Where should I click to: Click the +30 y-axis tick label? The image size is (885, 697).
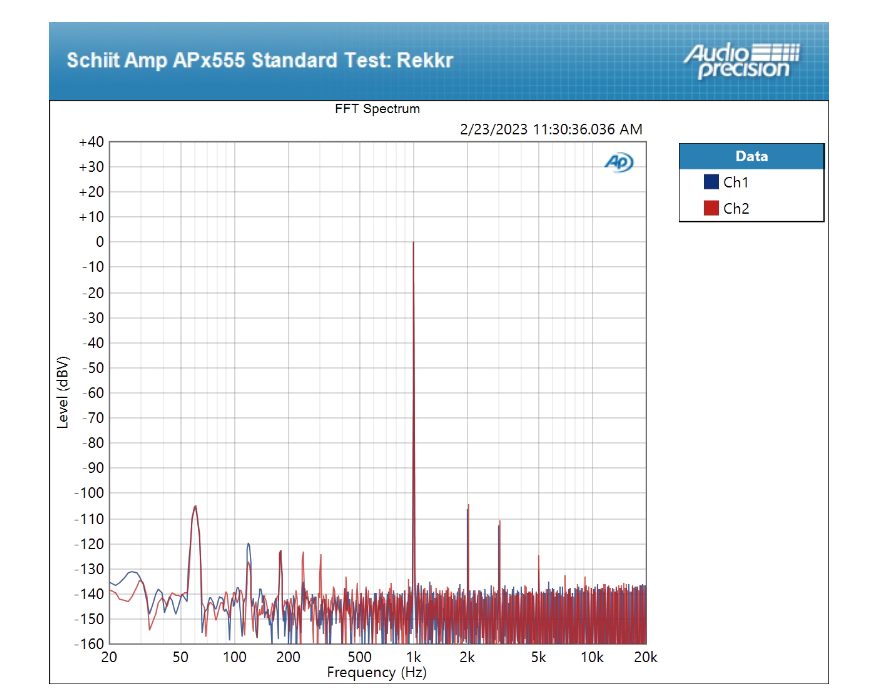91,167
